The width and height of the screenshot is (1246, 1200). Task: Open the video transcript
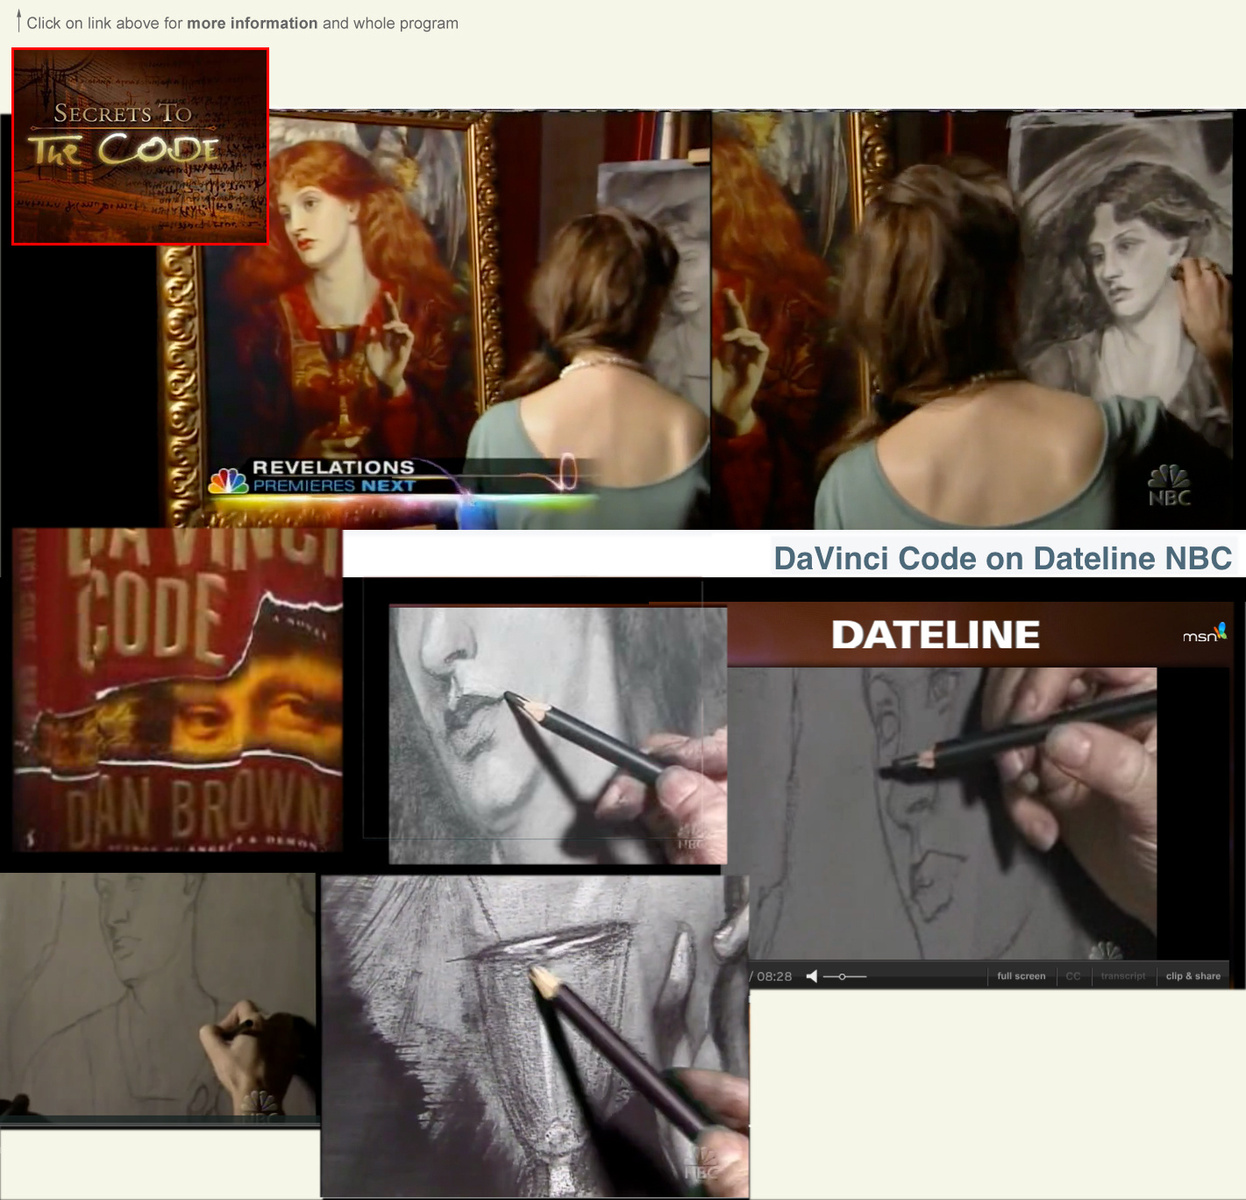[x=1123, y=976]
